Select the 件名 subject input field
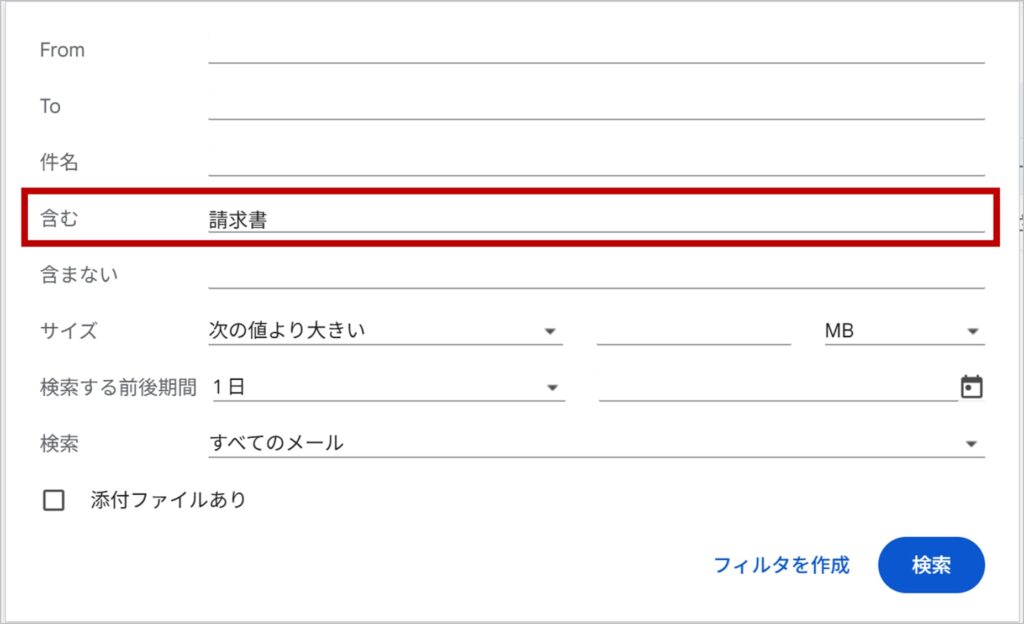 pyautogui.click(x=596, y=162)
